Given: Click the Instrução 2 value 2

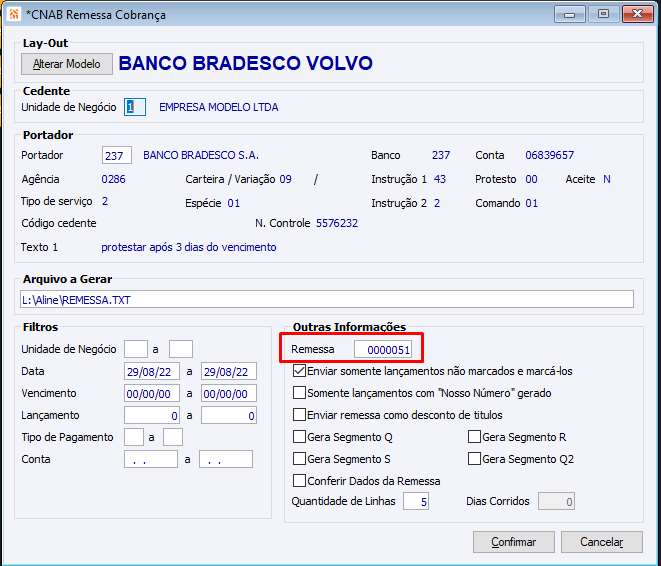Looking at the screenshot, I should (x=437, y=203).
